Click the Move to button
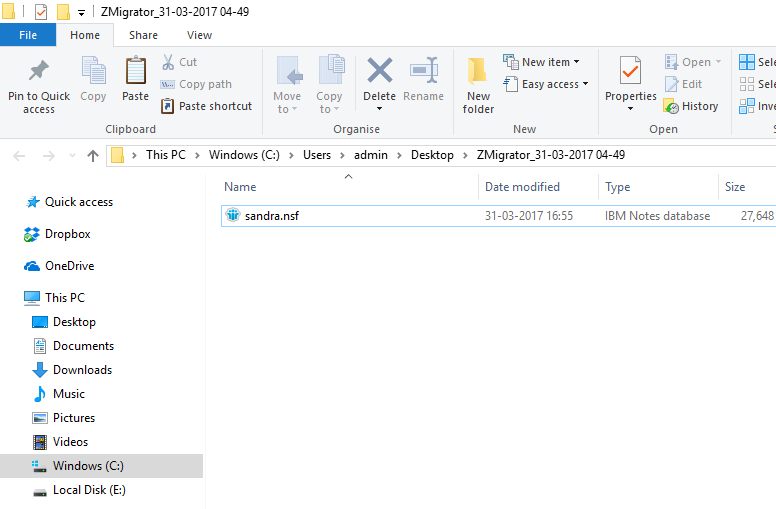The height and width of the screenshot is (509, 776). pos(287,85)
